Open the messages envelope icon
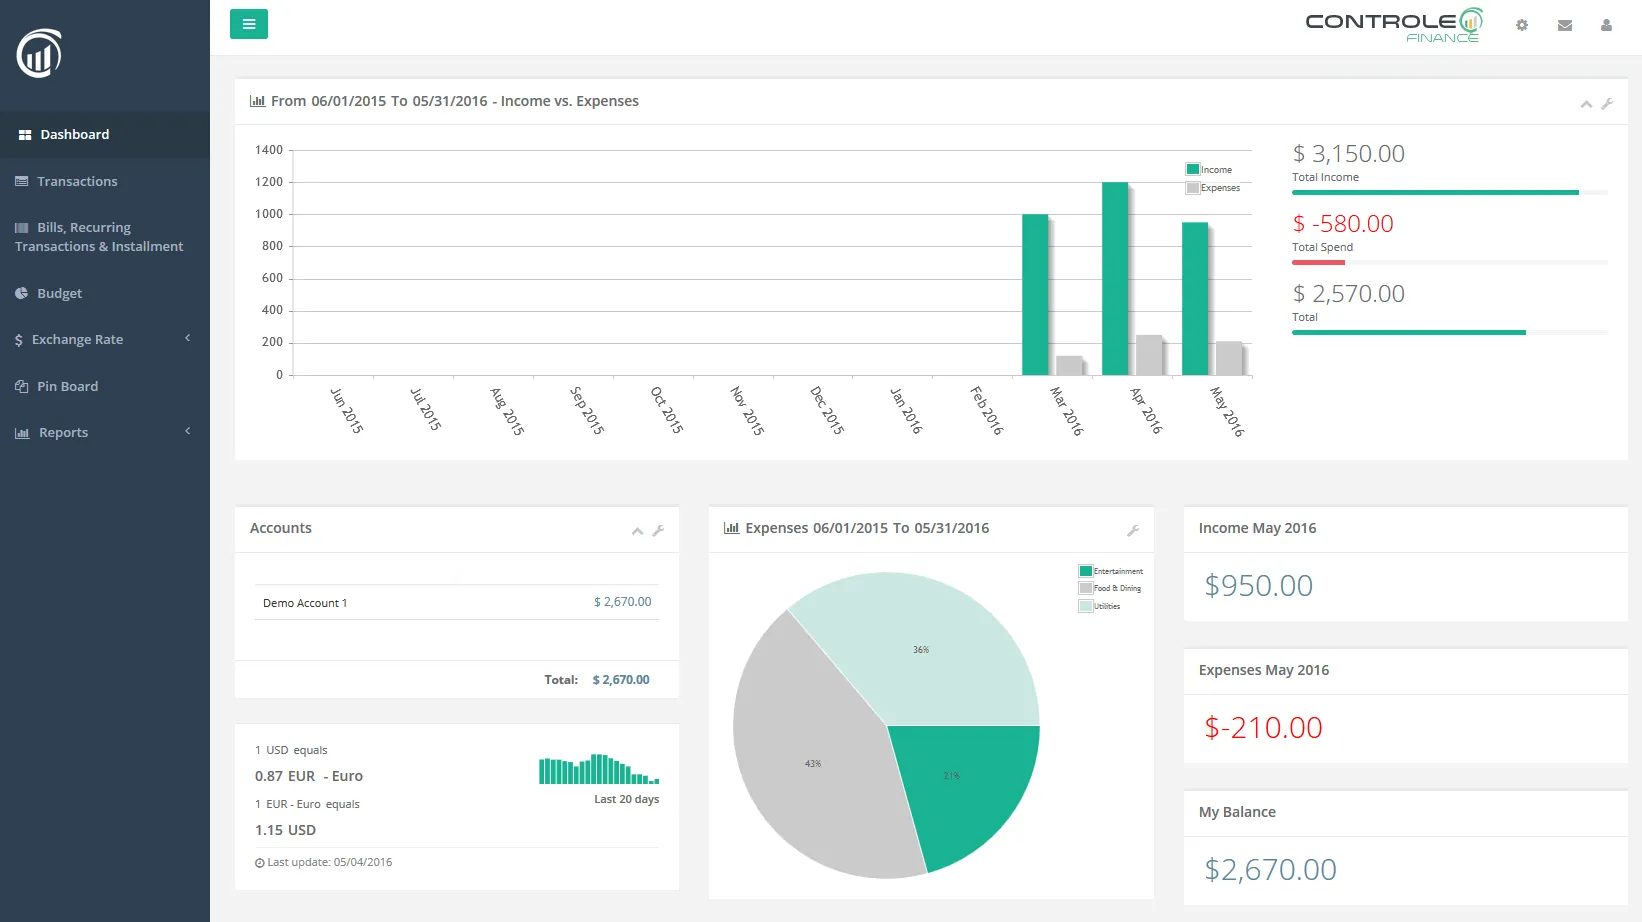 (1564, 25)
